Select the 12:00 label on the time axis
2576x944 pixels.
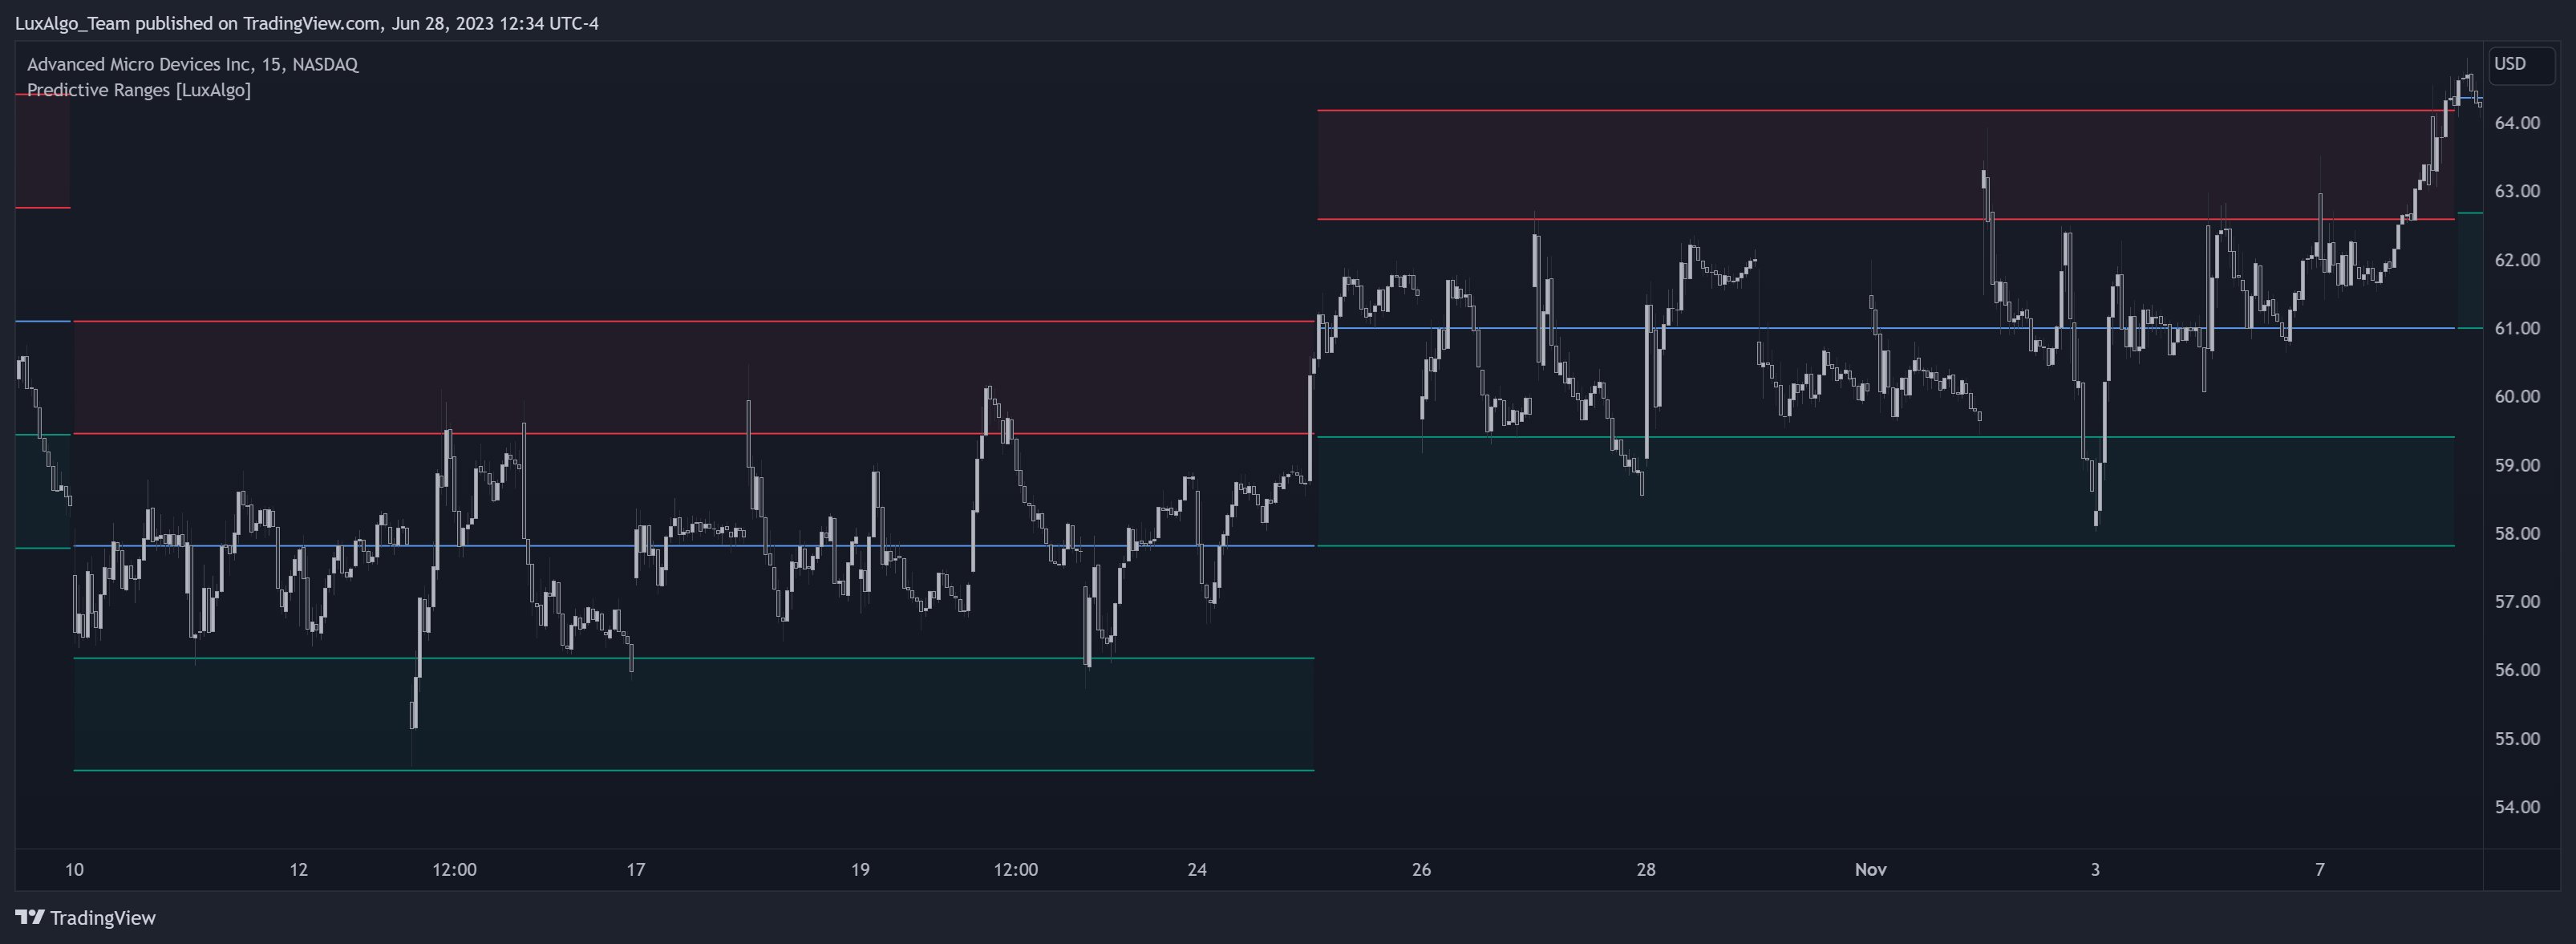tap(455, 870)
